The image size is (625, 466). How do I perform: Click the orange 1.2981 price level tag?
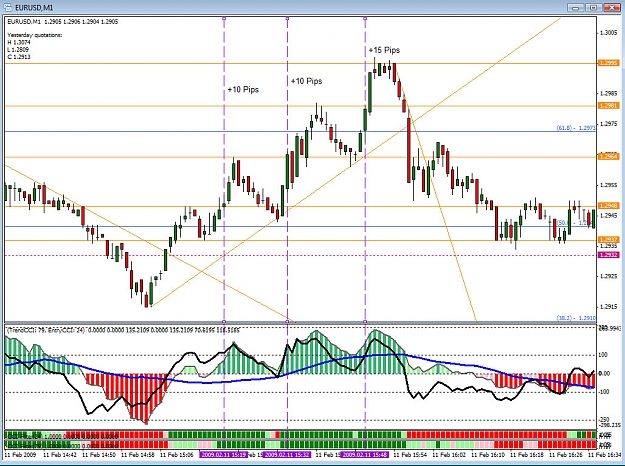[608, 106]
